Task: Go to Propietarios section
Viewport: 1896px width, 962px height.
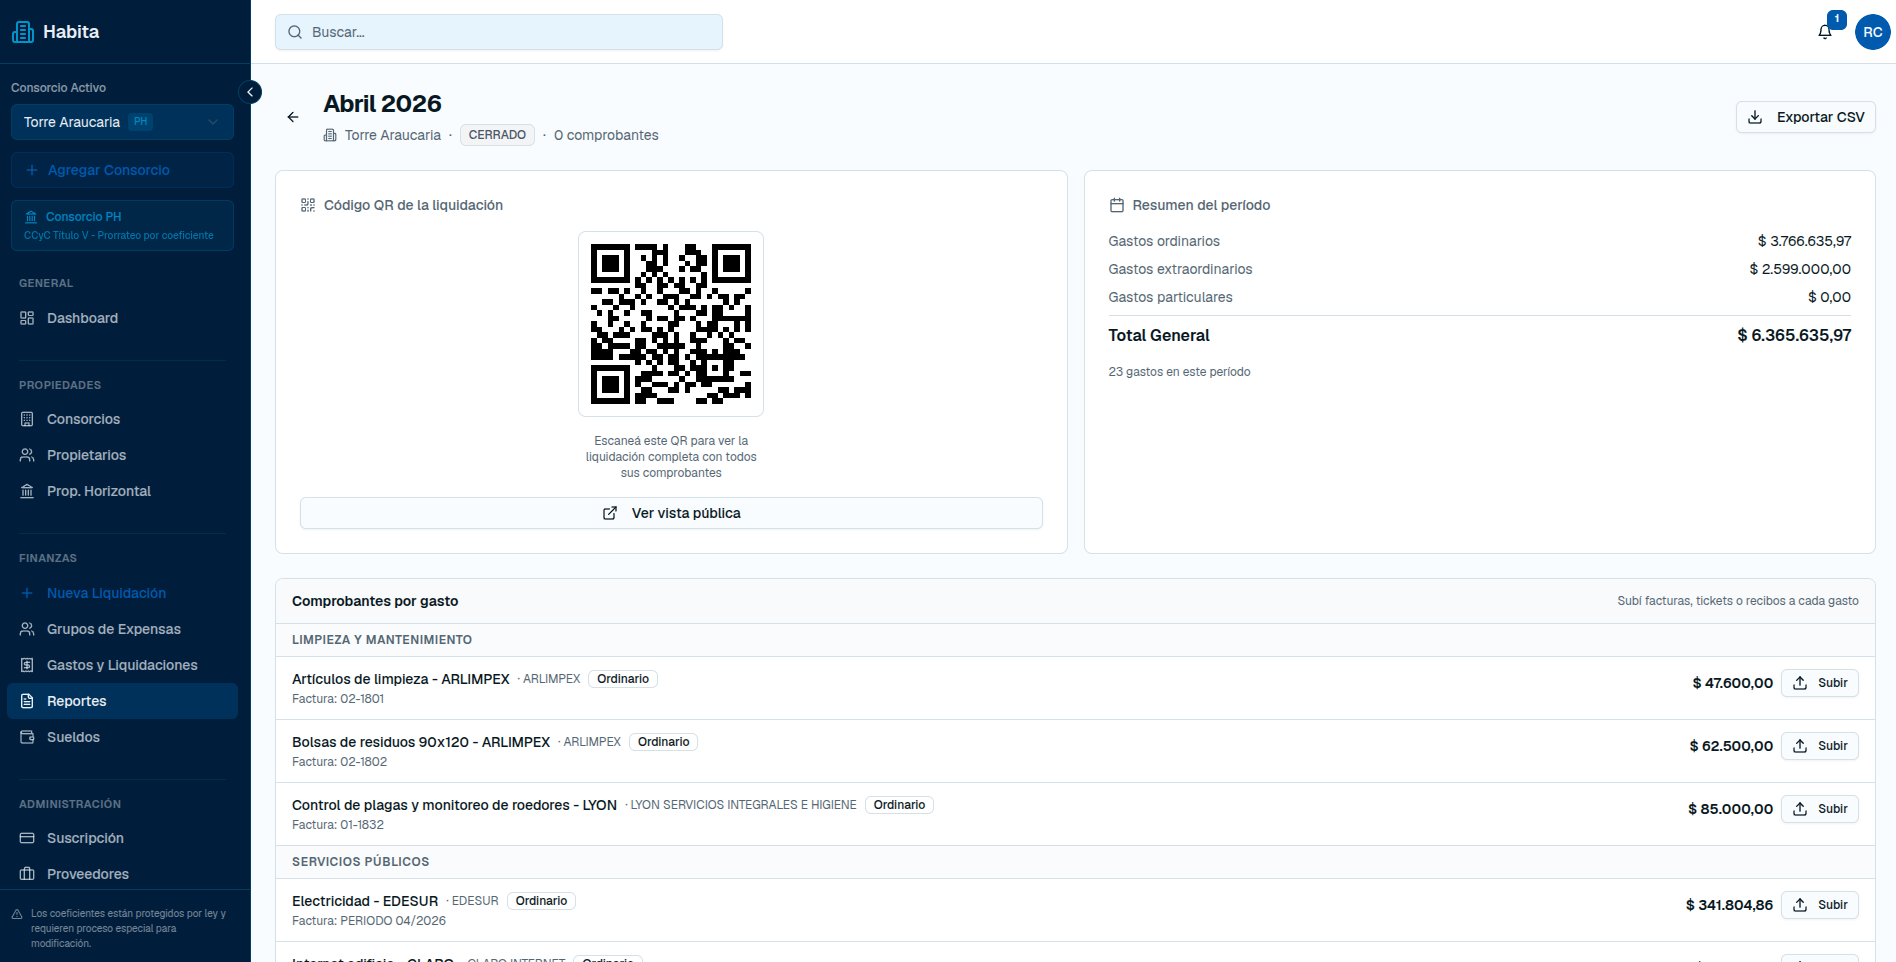Action: 122,455
